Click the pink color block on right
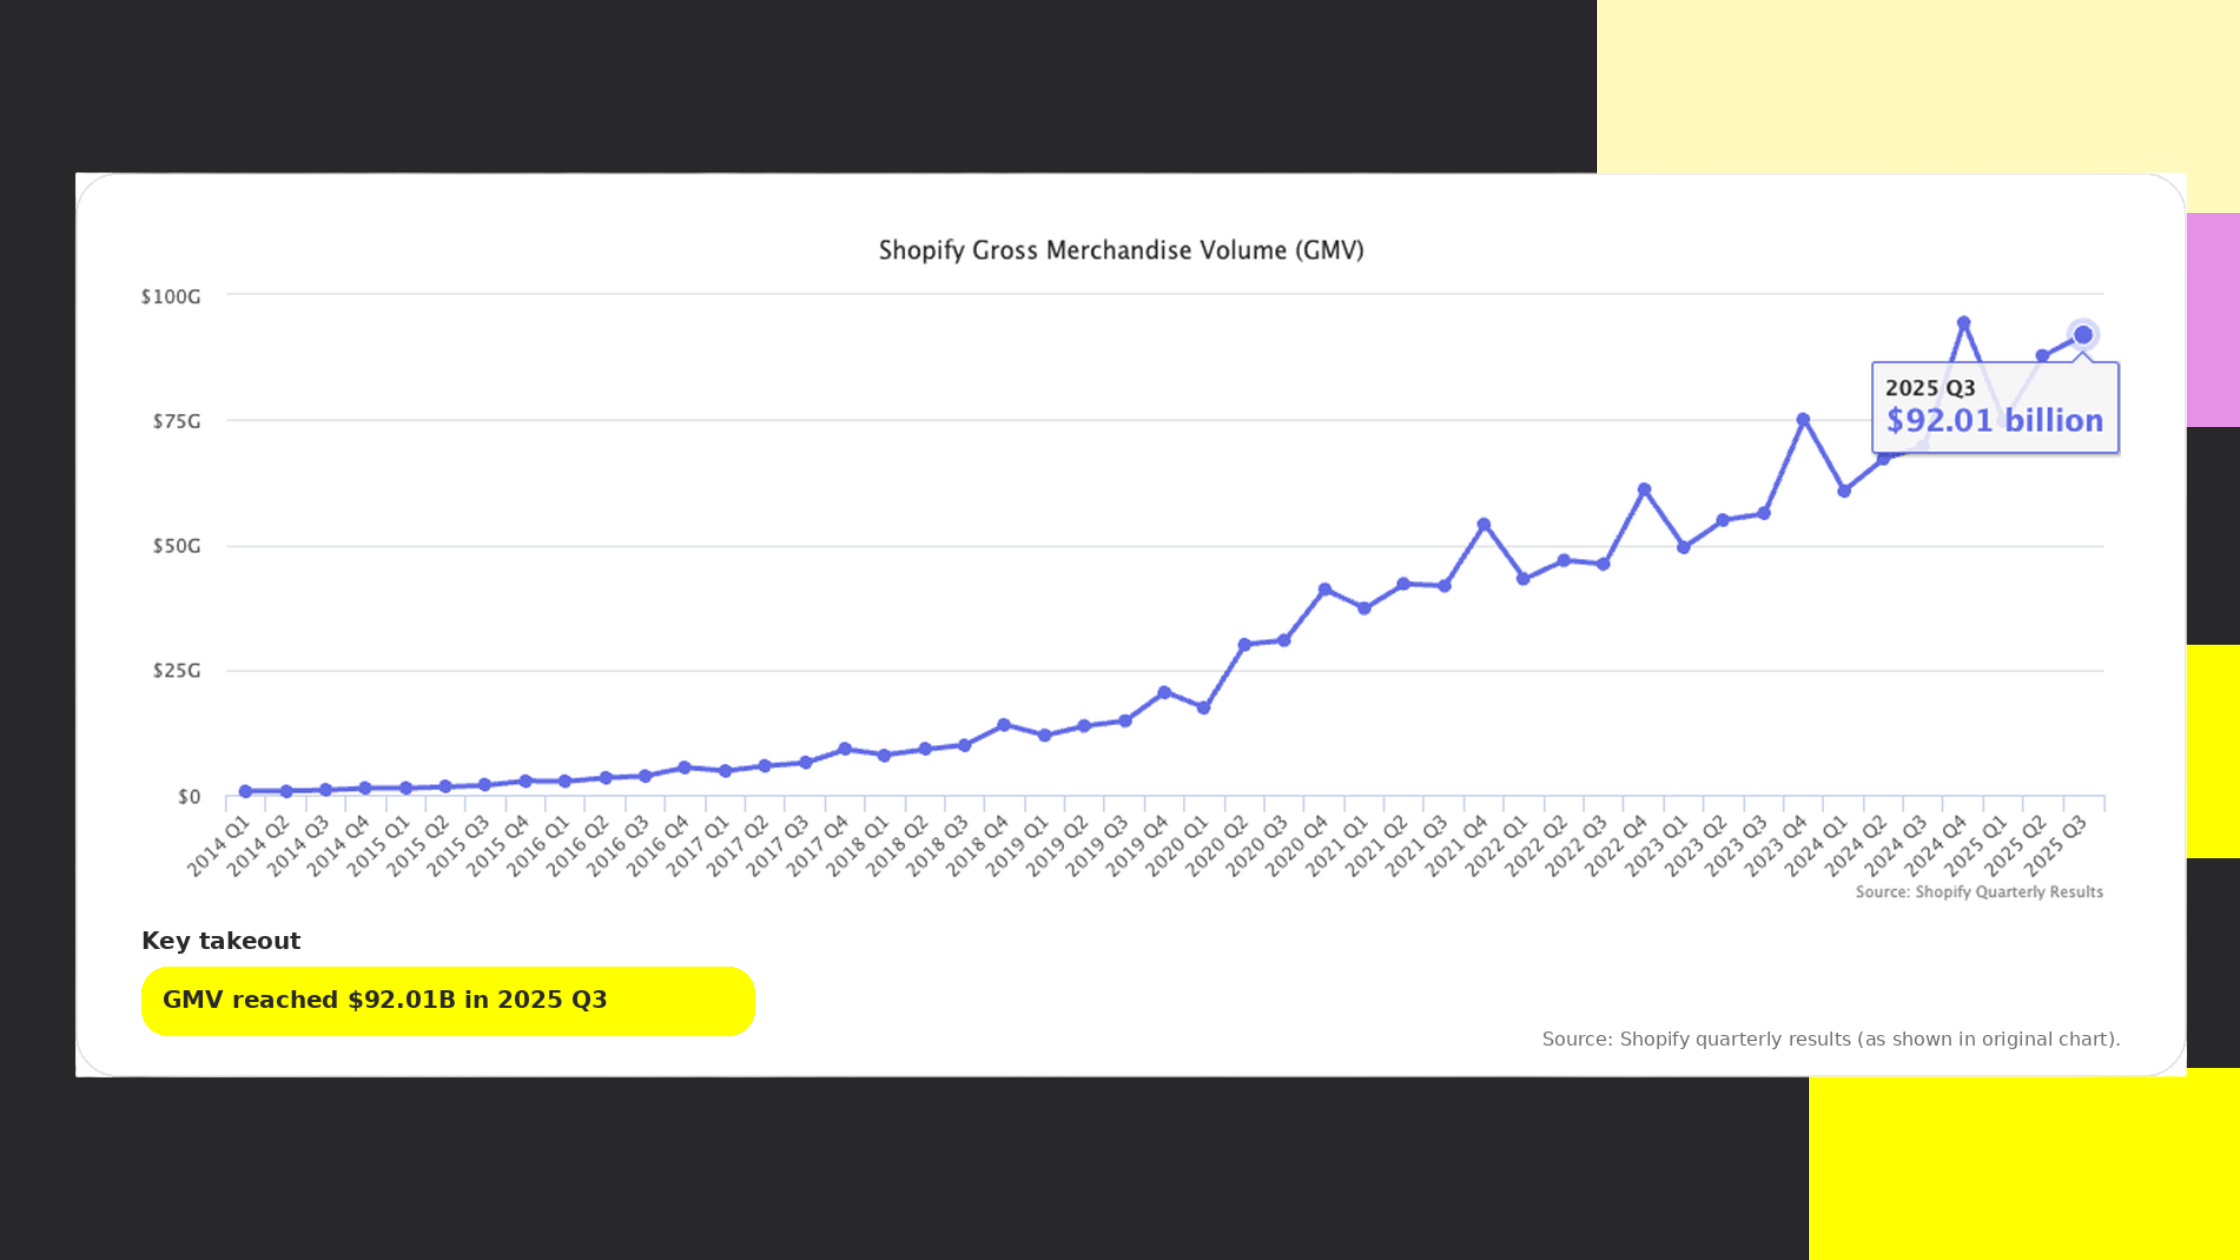This screenshot has width=2240, height=1260. 2212,320
